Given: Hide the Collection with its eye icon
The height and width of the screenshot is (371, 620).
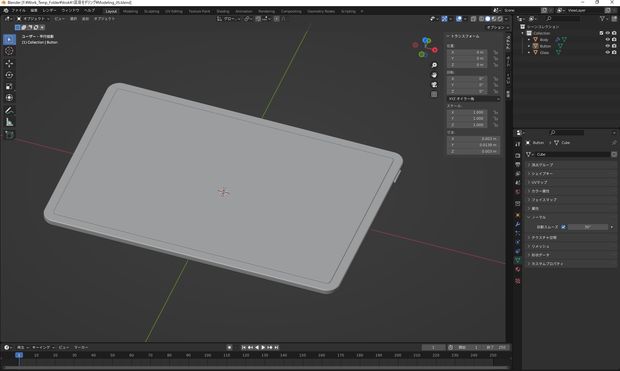Looking at the screenshot, I should tap(608, 33).
